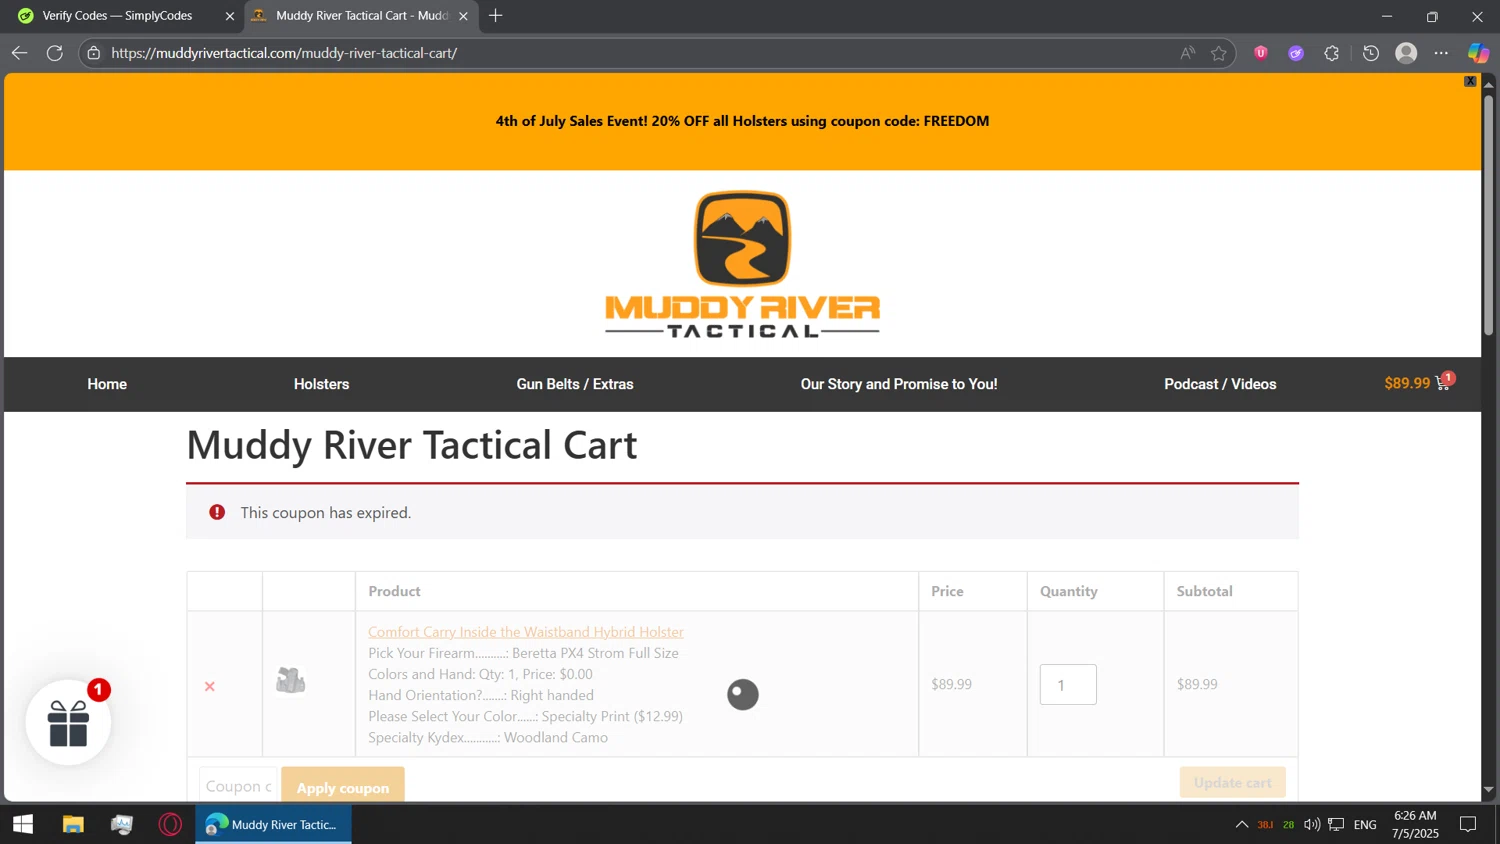Click the Muddy River Tactical logo
The height and width of the screenshot is (844, 1500).
[742, 264]
